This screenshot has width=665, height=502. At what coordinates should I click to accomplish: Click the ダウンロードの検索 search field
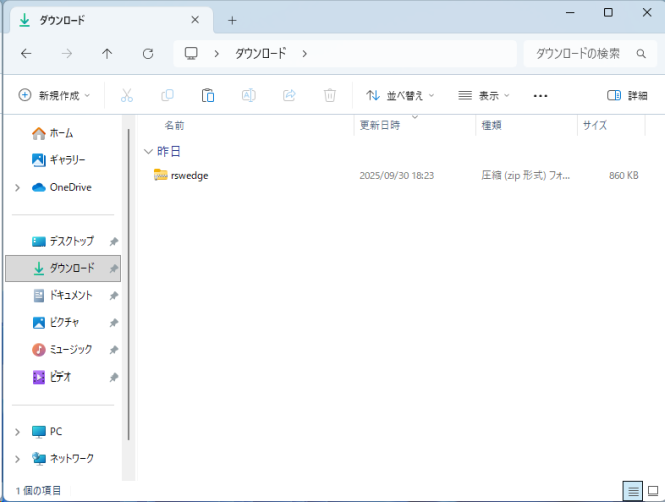(x=578, y=53)
